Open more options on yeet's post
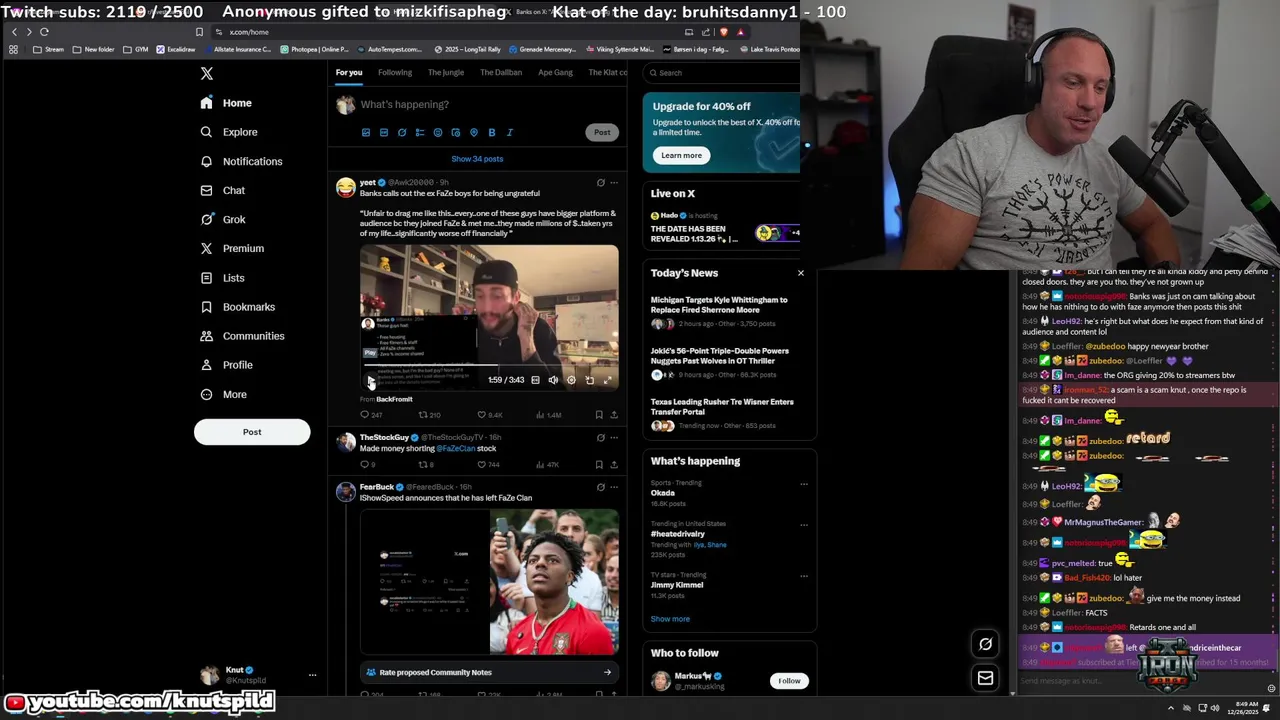Image resolution: width=1280 pixels, height=720 pixels. pyautogui.click(x=614, y=183)
